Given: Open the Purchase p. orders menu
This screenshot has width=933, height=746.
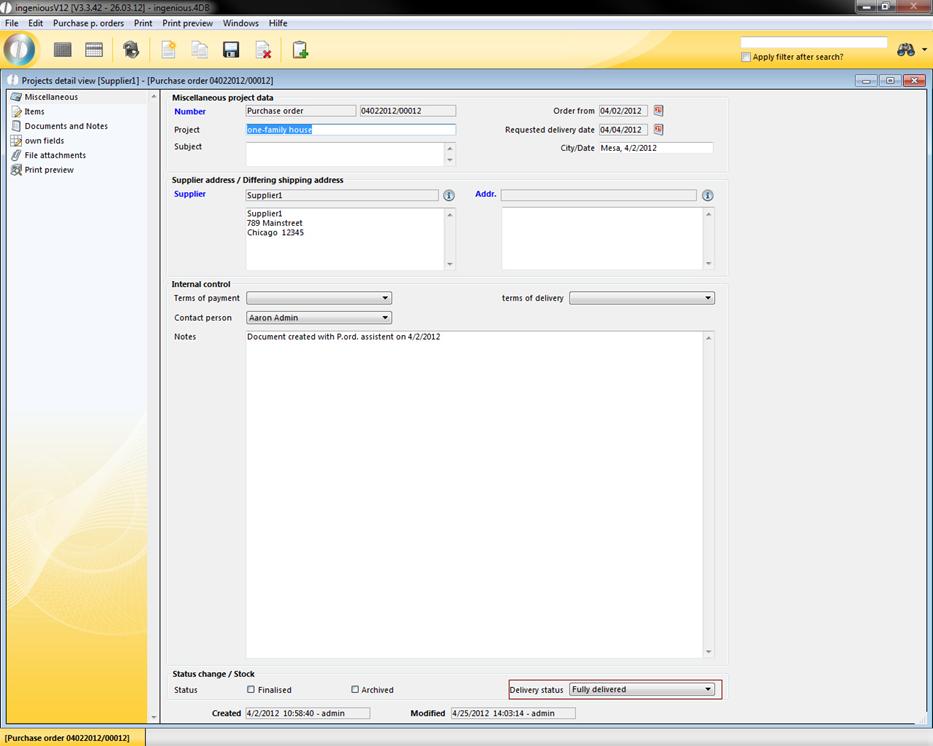Looking at the screenshot, I should coord(88,23).
